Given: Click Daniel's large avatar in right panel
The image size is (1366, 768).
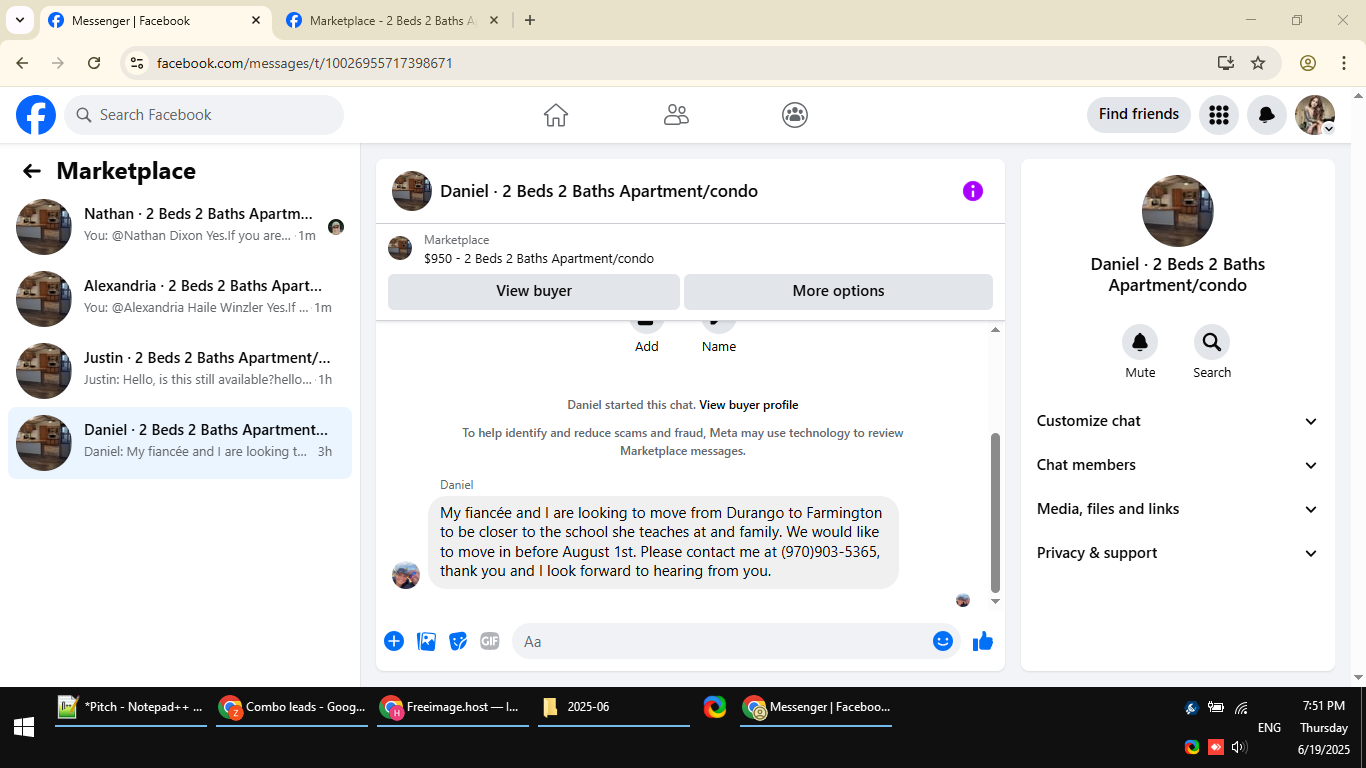Looking at the screenshot, I should point(1178,211).
